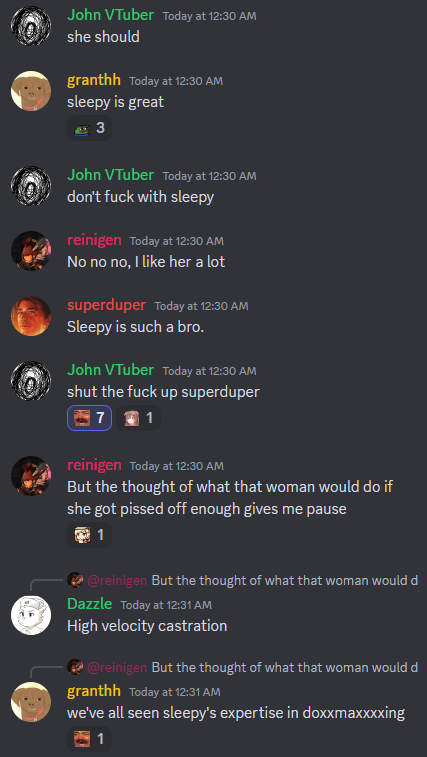This screenshot has width=427, height=757.
Task: Toggle the reaction under granthh's last message
Action: pyautogui.click(x=89, y=739)
